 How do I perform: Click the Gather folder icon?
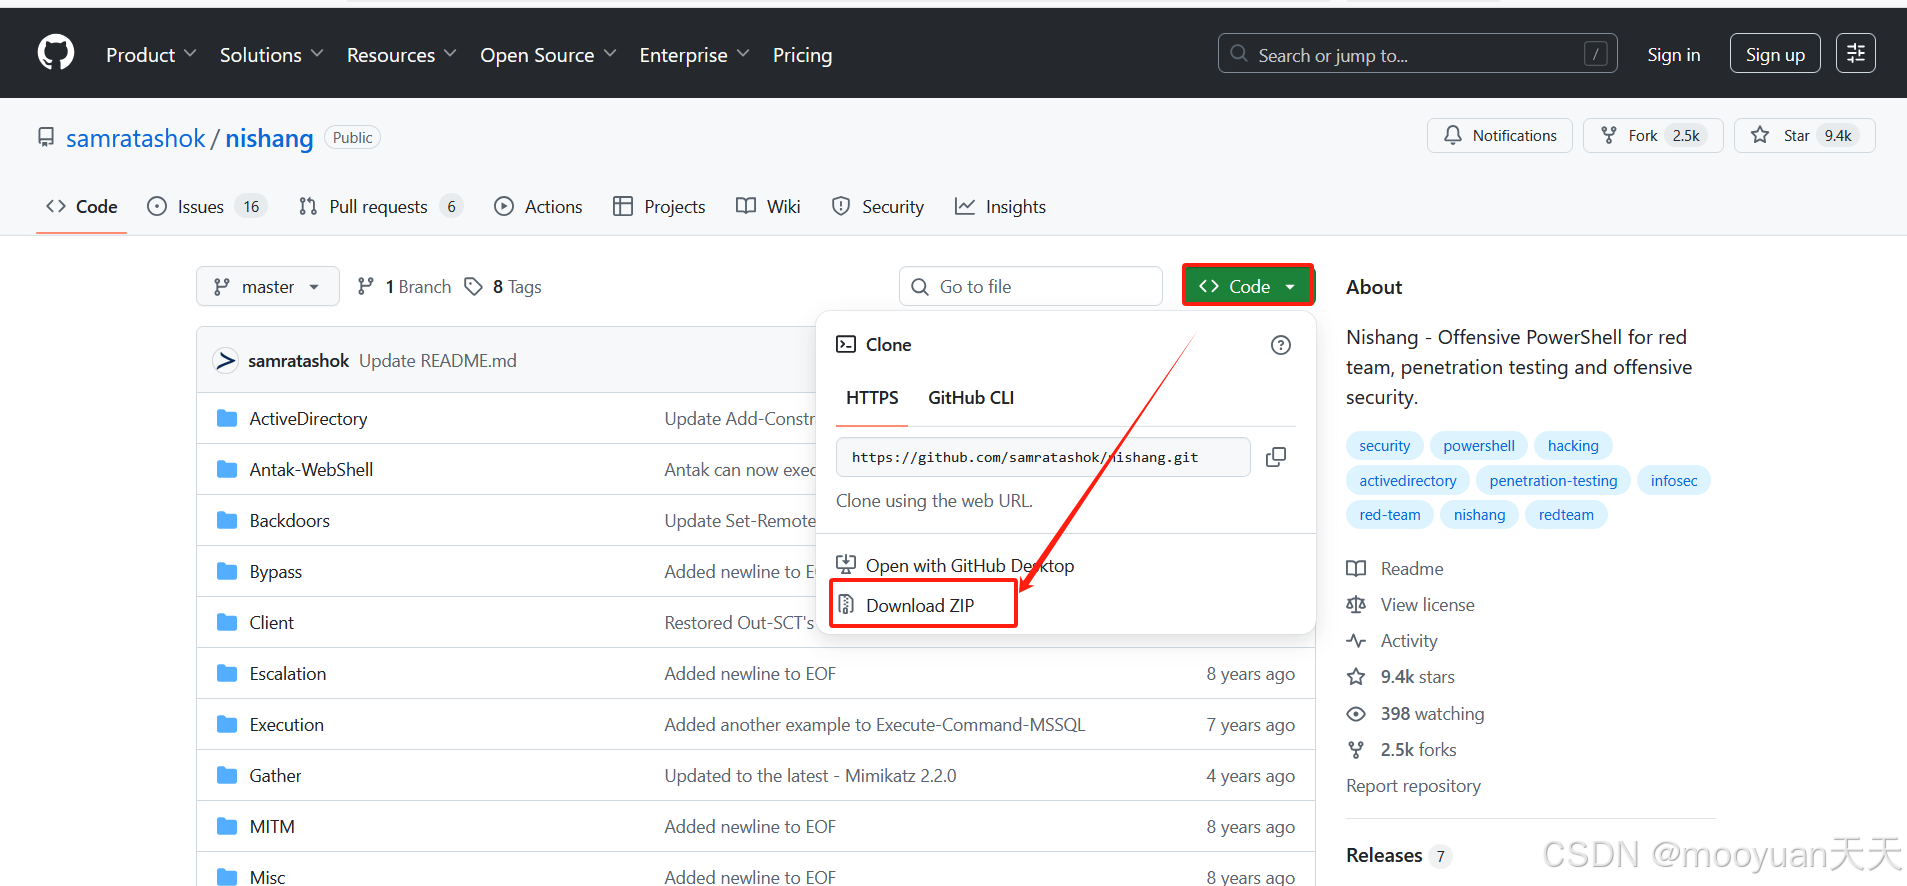(227, 775)
